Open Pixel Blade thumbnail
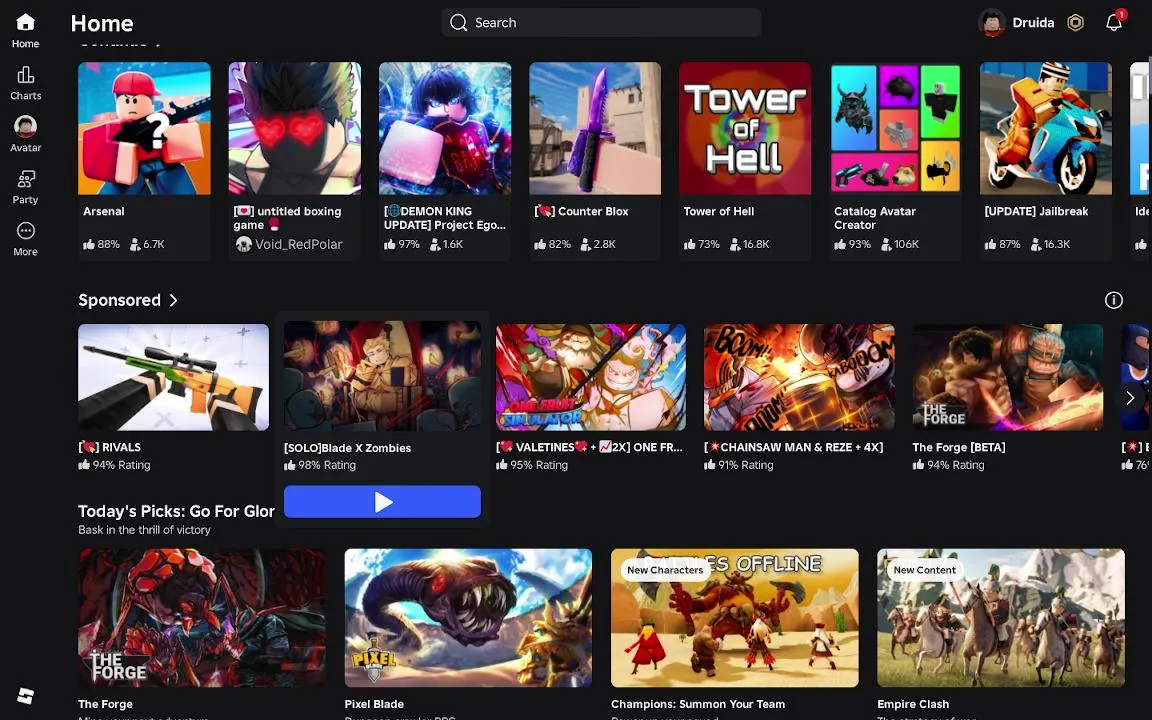The width and height of the screenshot is (1152, 720). [468, 618]
